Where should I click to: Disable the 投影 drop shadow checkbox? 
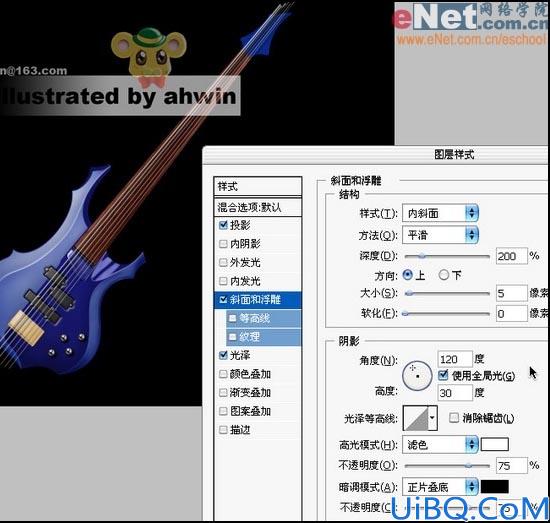pyautogui.click(x=223, y=225)
